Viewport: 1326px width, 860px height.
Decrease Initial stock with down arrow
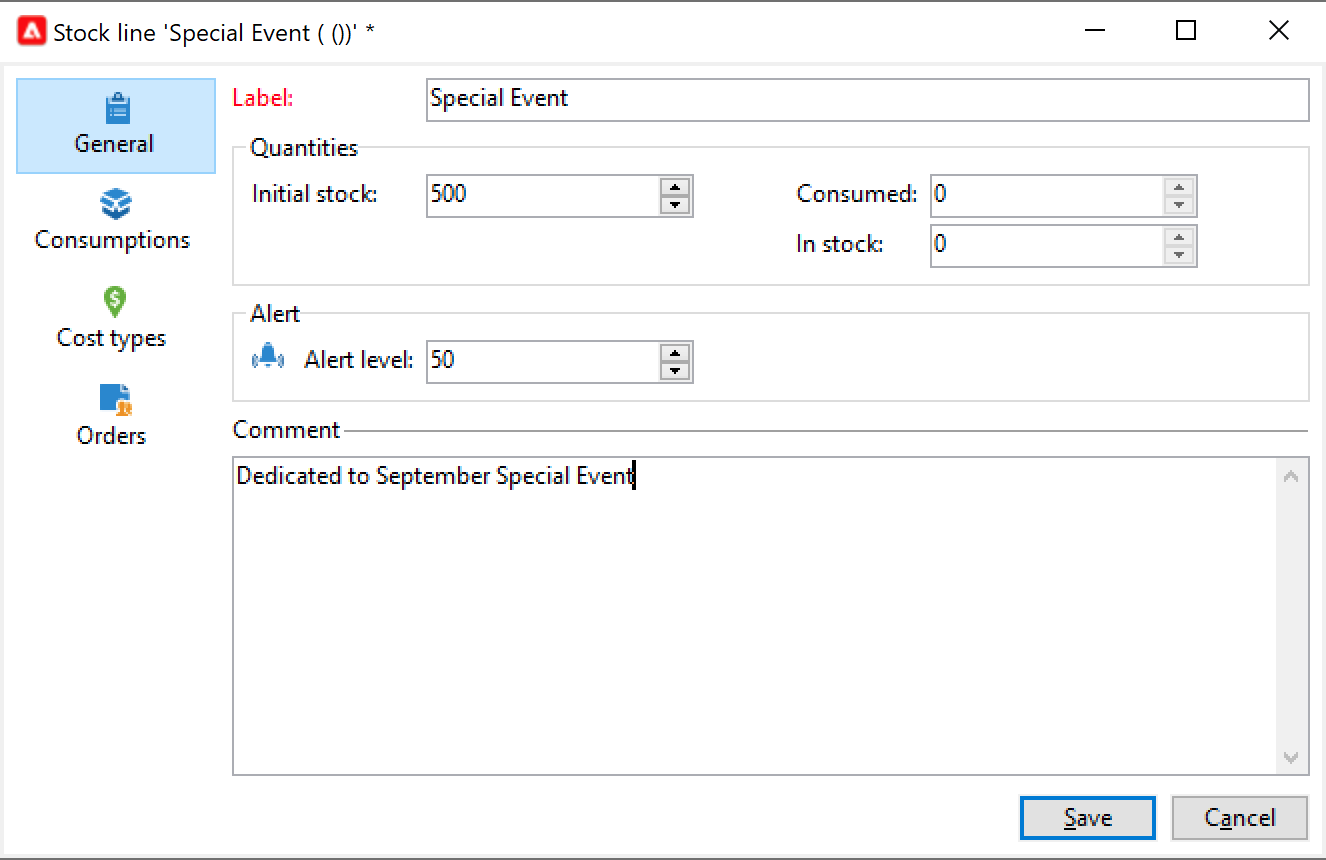(676, 204)
